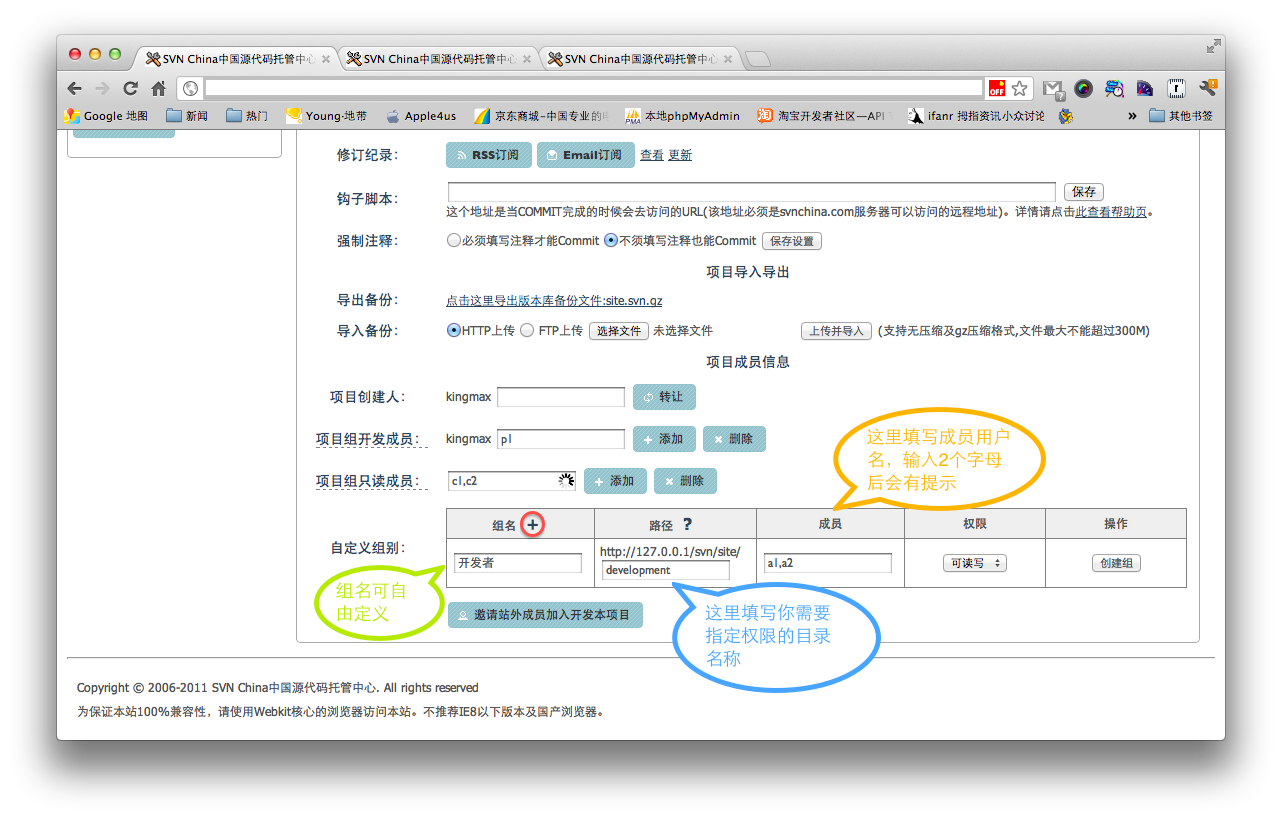Open the speedometer gauge extension icon
The image size is (1282, 819).
(1145, 88)
